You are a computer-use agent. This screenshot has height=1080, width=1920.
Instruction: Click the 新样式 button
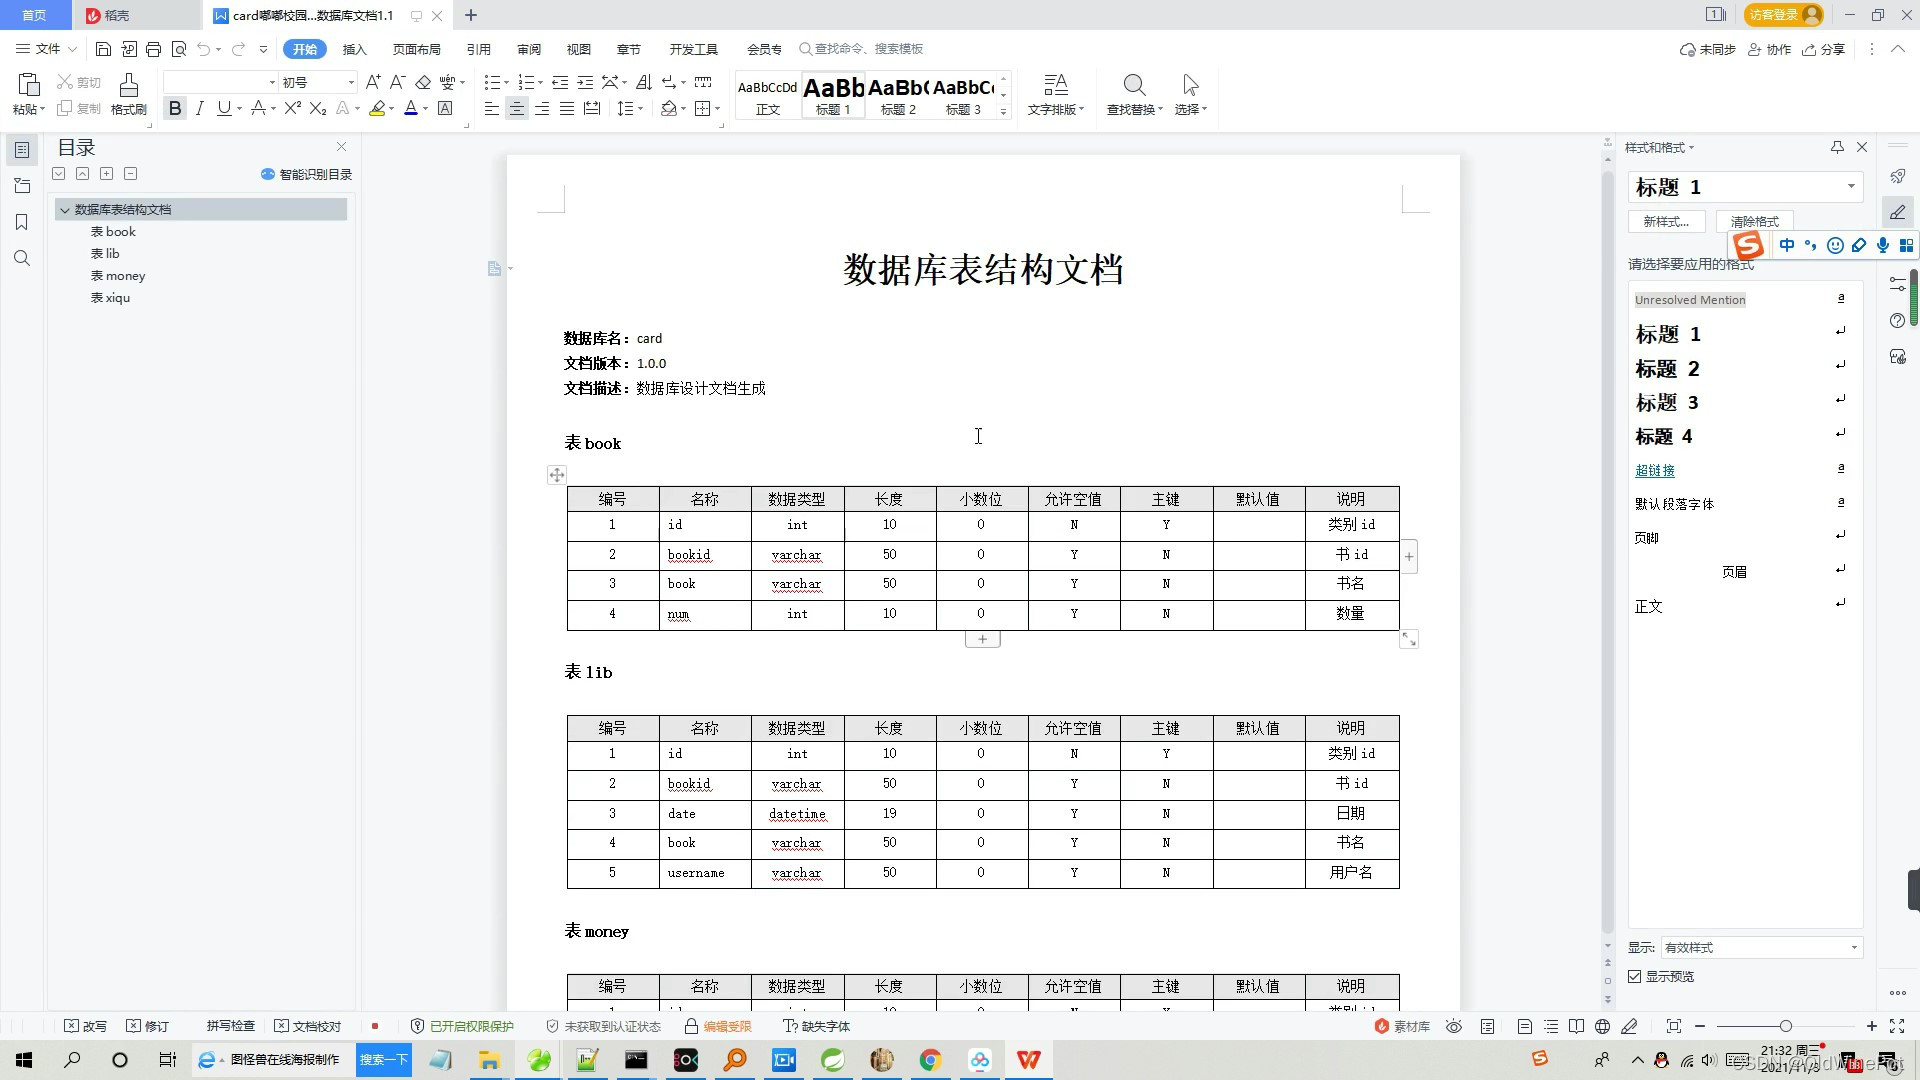1666,222
